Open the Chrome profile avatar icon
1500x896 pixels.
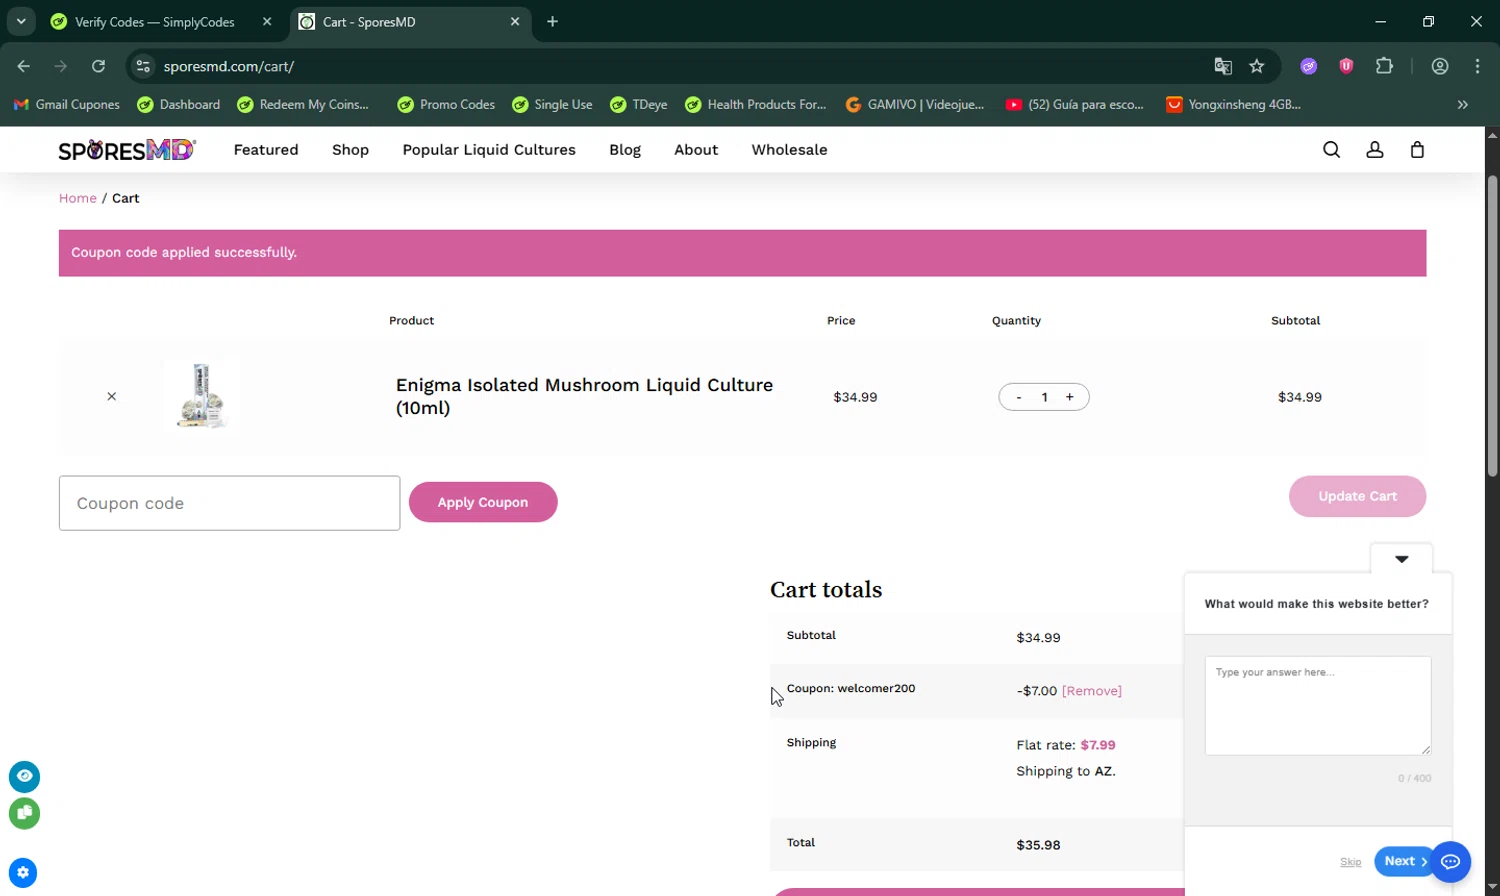pos(1440,66)
